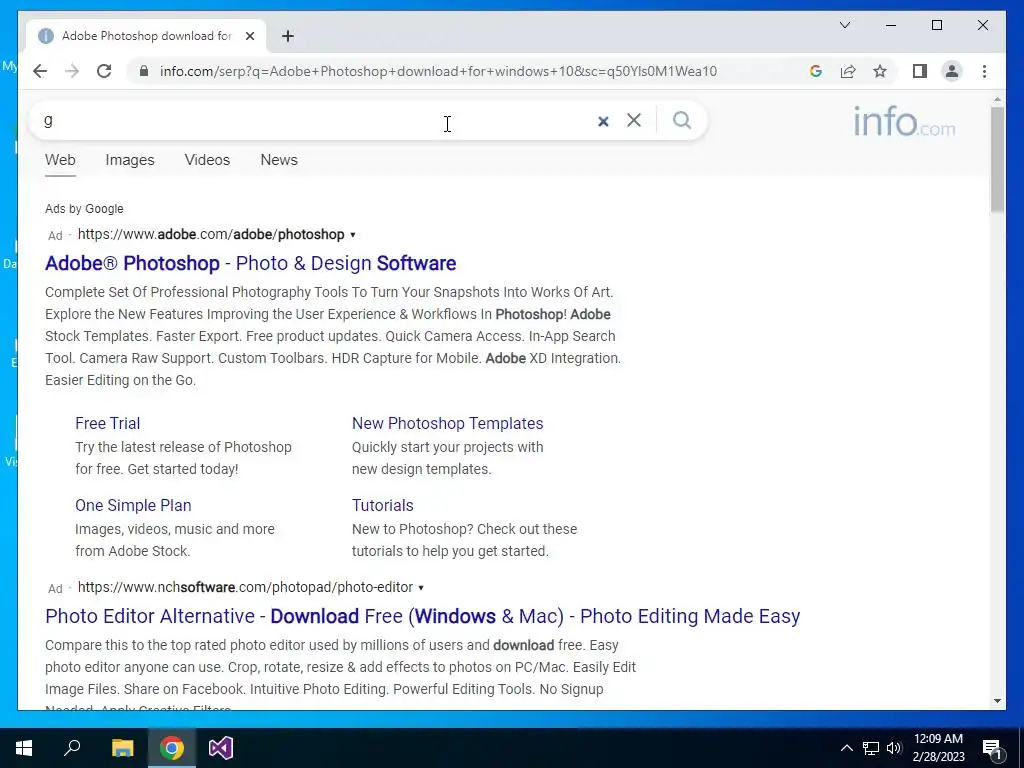Open the network status tray icon
This screenshot has width=1024, height=768.
pos(870,748)
